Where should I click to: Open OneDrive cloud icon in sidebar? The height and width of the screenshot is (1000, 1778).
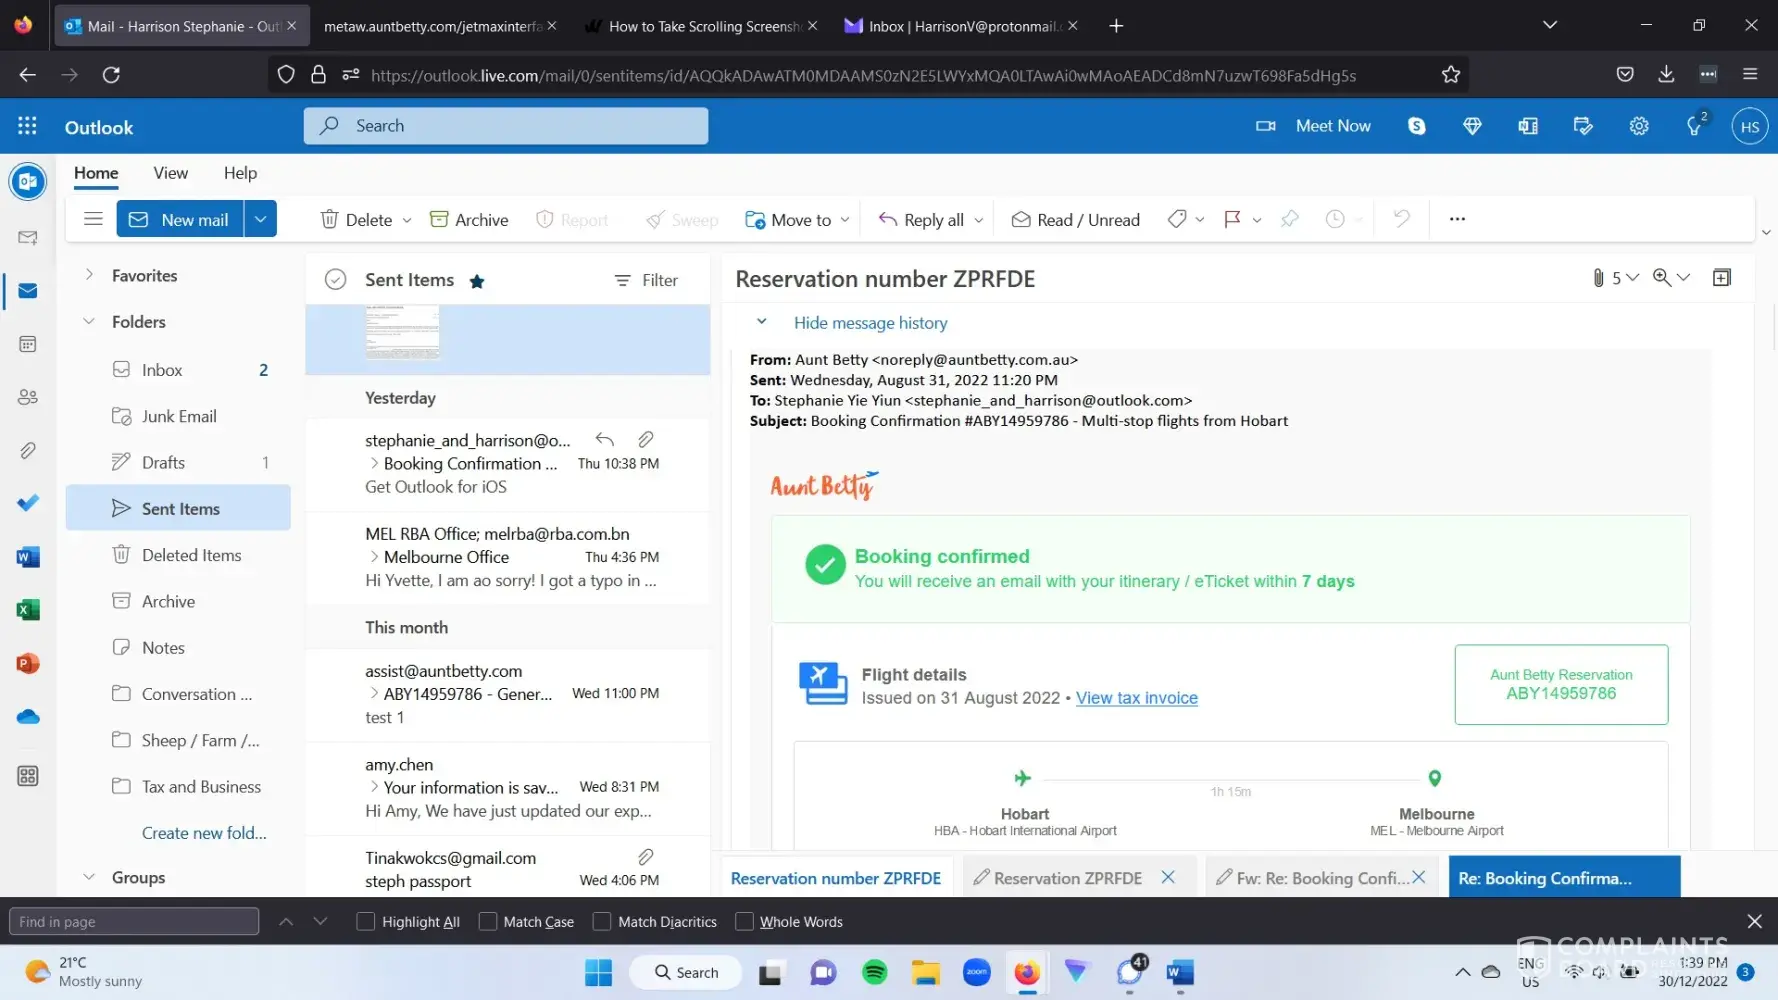pos(28,717)
